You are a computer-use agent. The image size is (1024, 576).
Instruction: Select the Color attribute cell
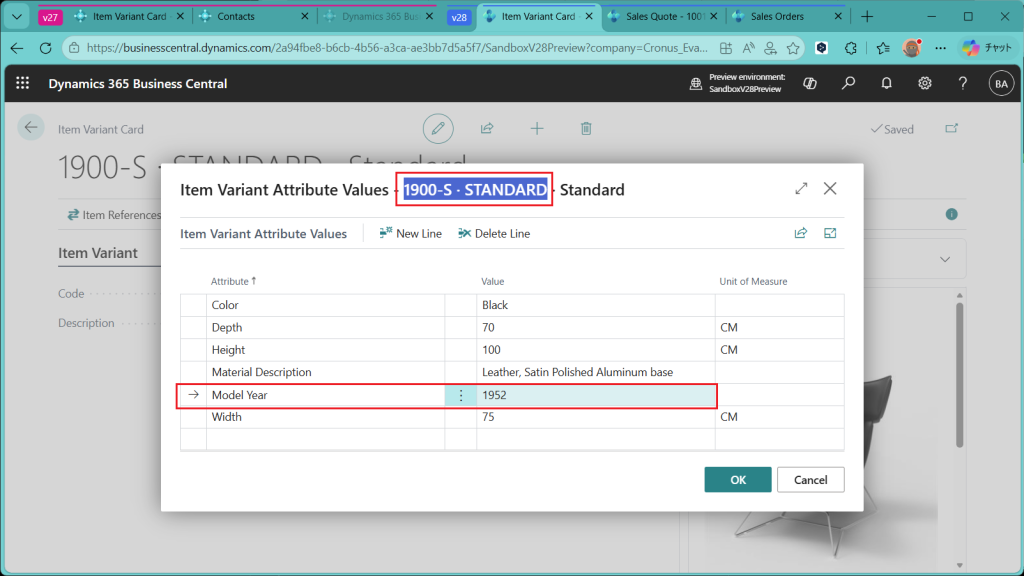[x=325, y=305]
